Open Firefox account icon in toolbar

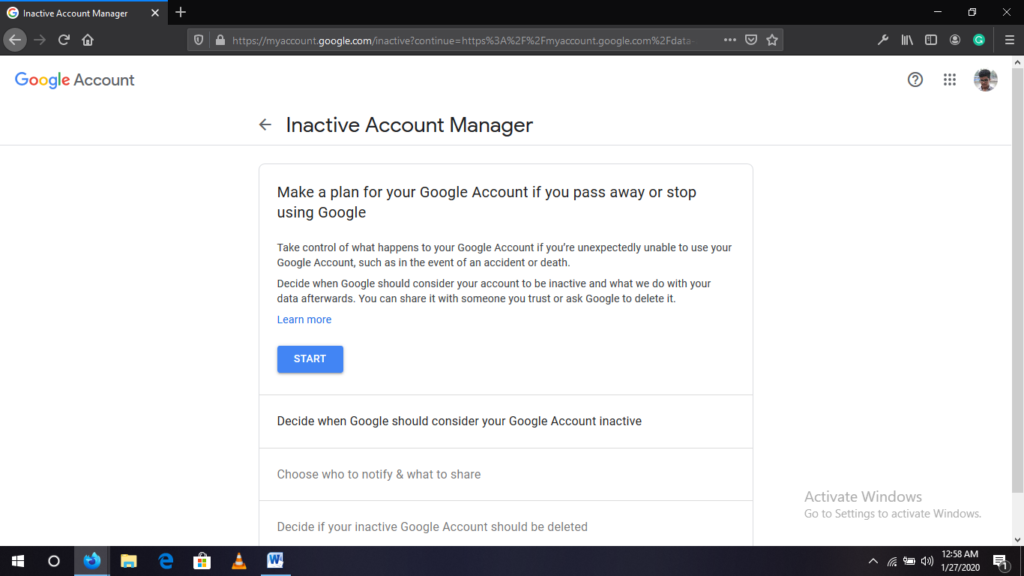click(x=955, y=40)
